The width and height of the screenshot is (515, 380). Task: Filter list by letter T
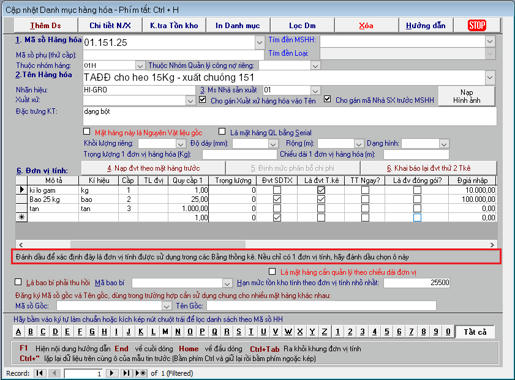(x=251, y=332)
